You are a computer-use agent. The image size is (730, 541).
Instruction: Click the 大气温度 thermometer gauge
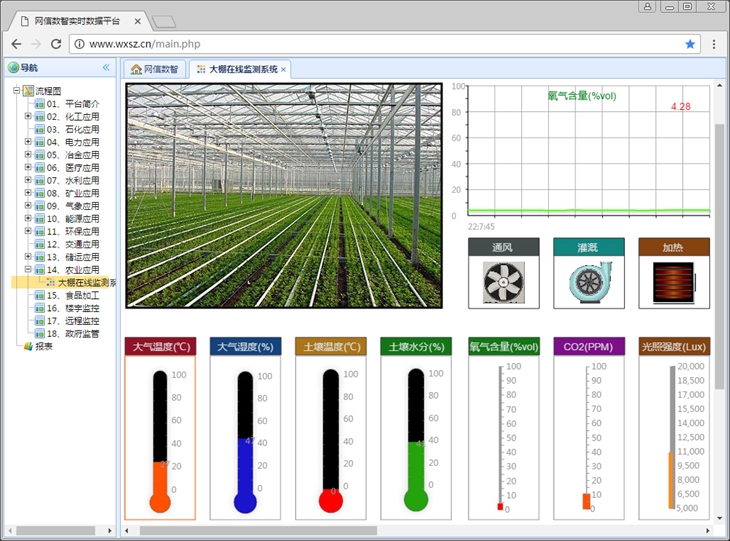(x=160, y=441)
